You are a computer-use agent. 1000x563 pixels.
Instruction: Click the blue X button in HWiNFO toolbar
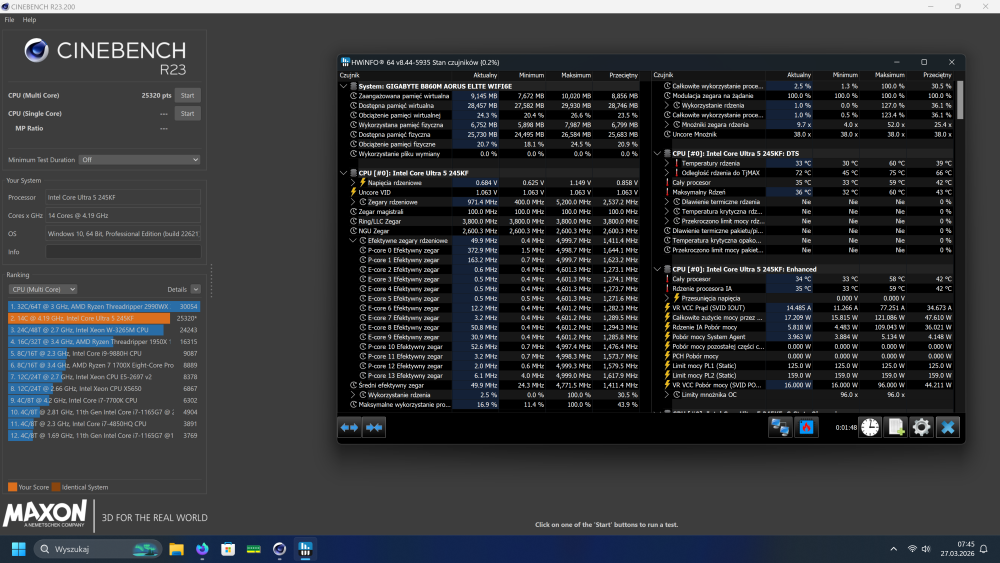coord(948,427)
